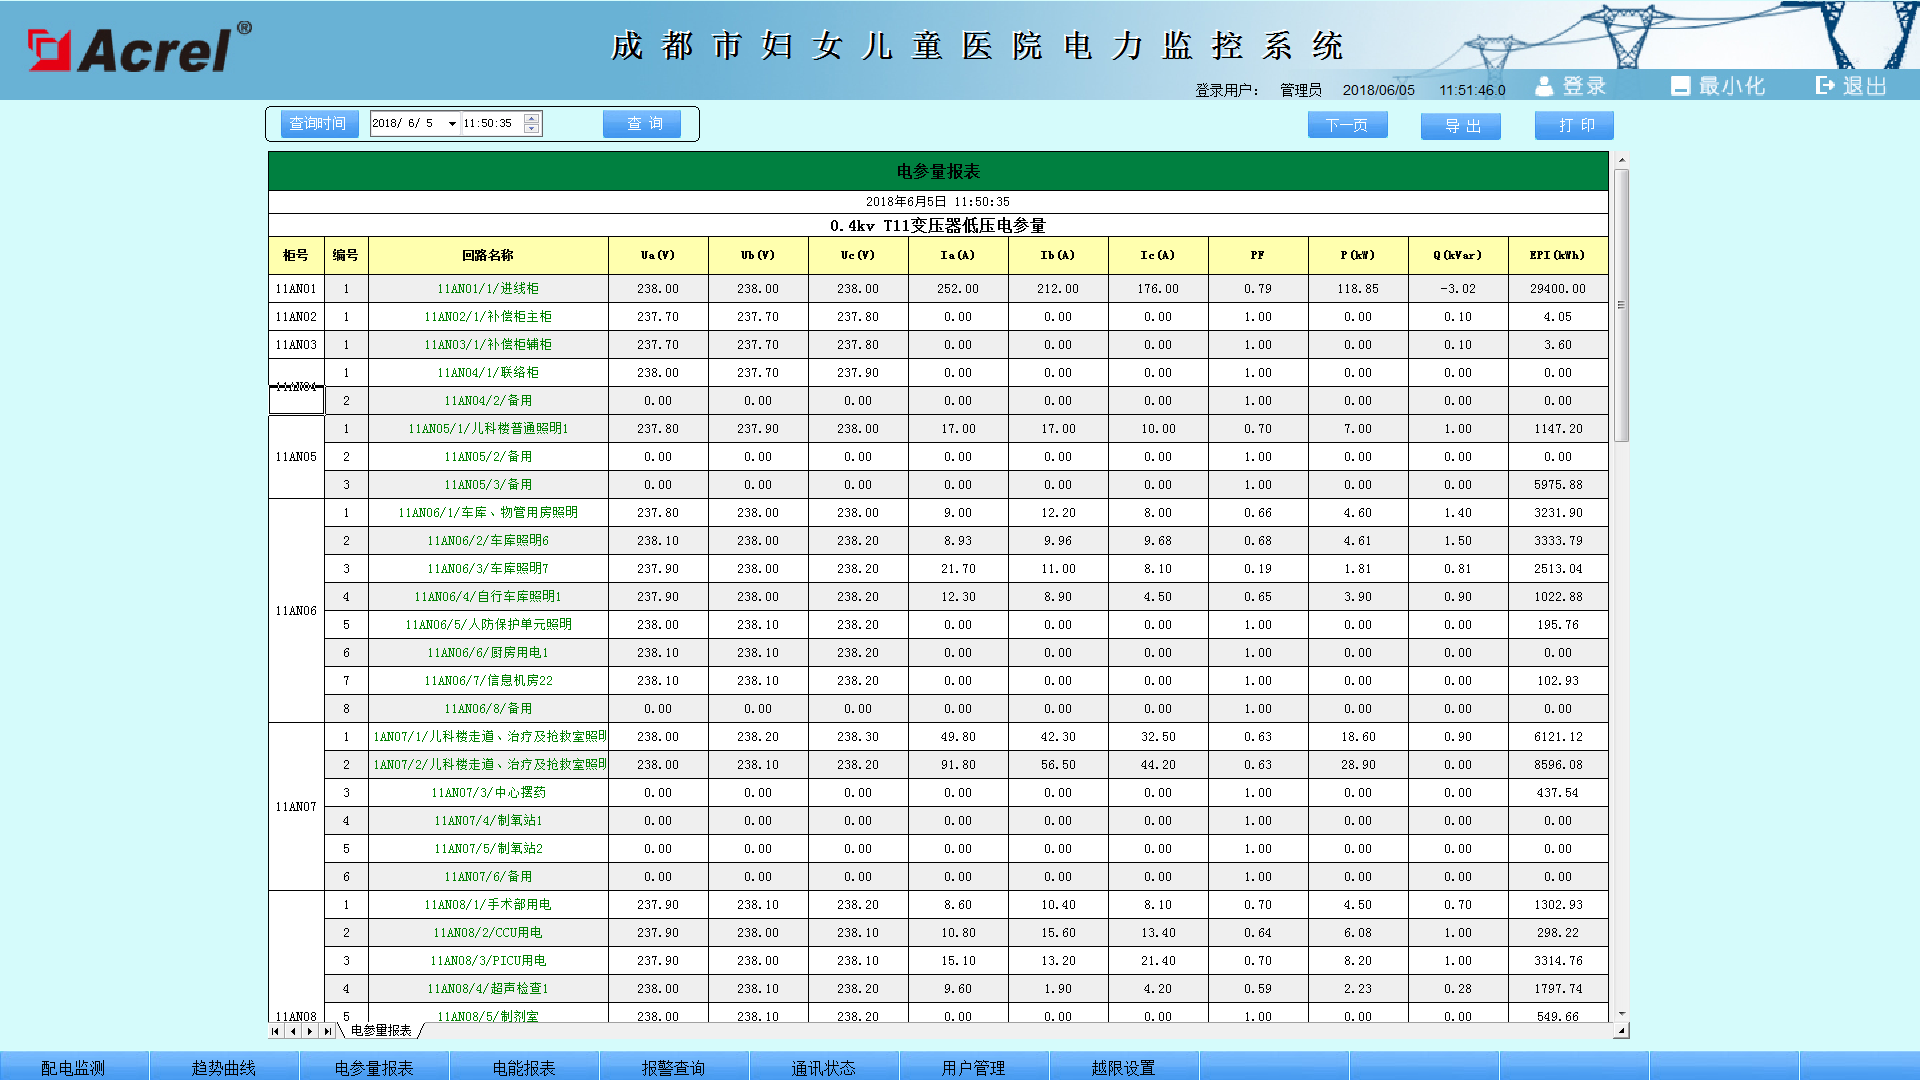Click the 电参量报表 green title bar
The height and width of the screenshot is (1080, 1920).
(x=938, y=171)
